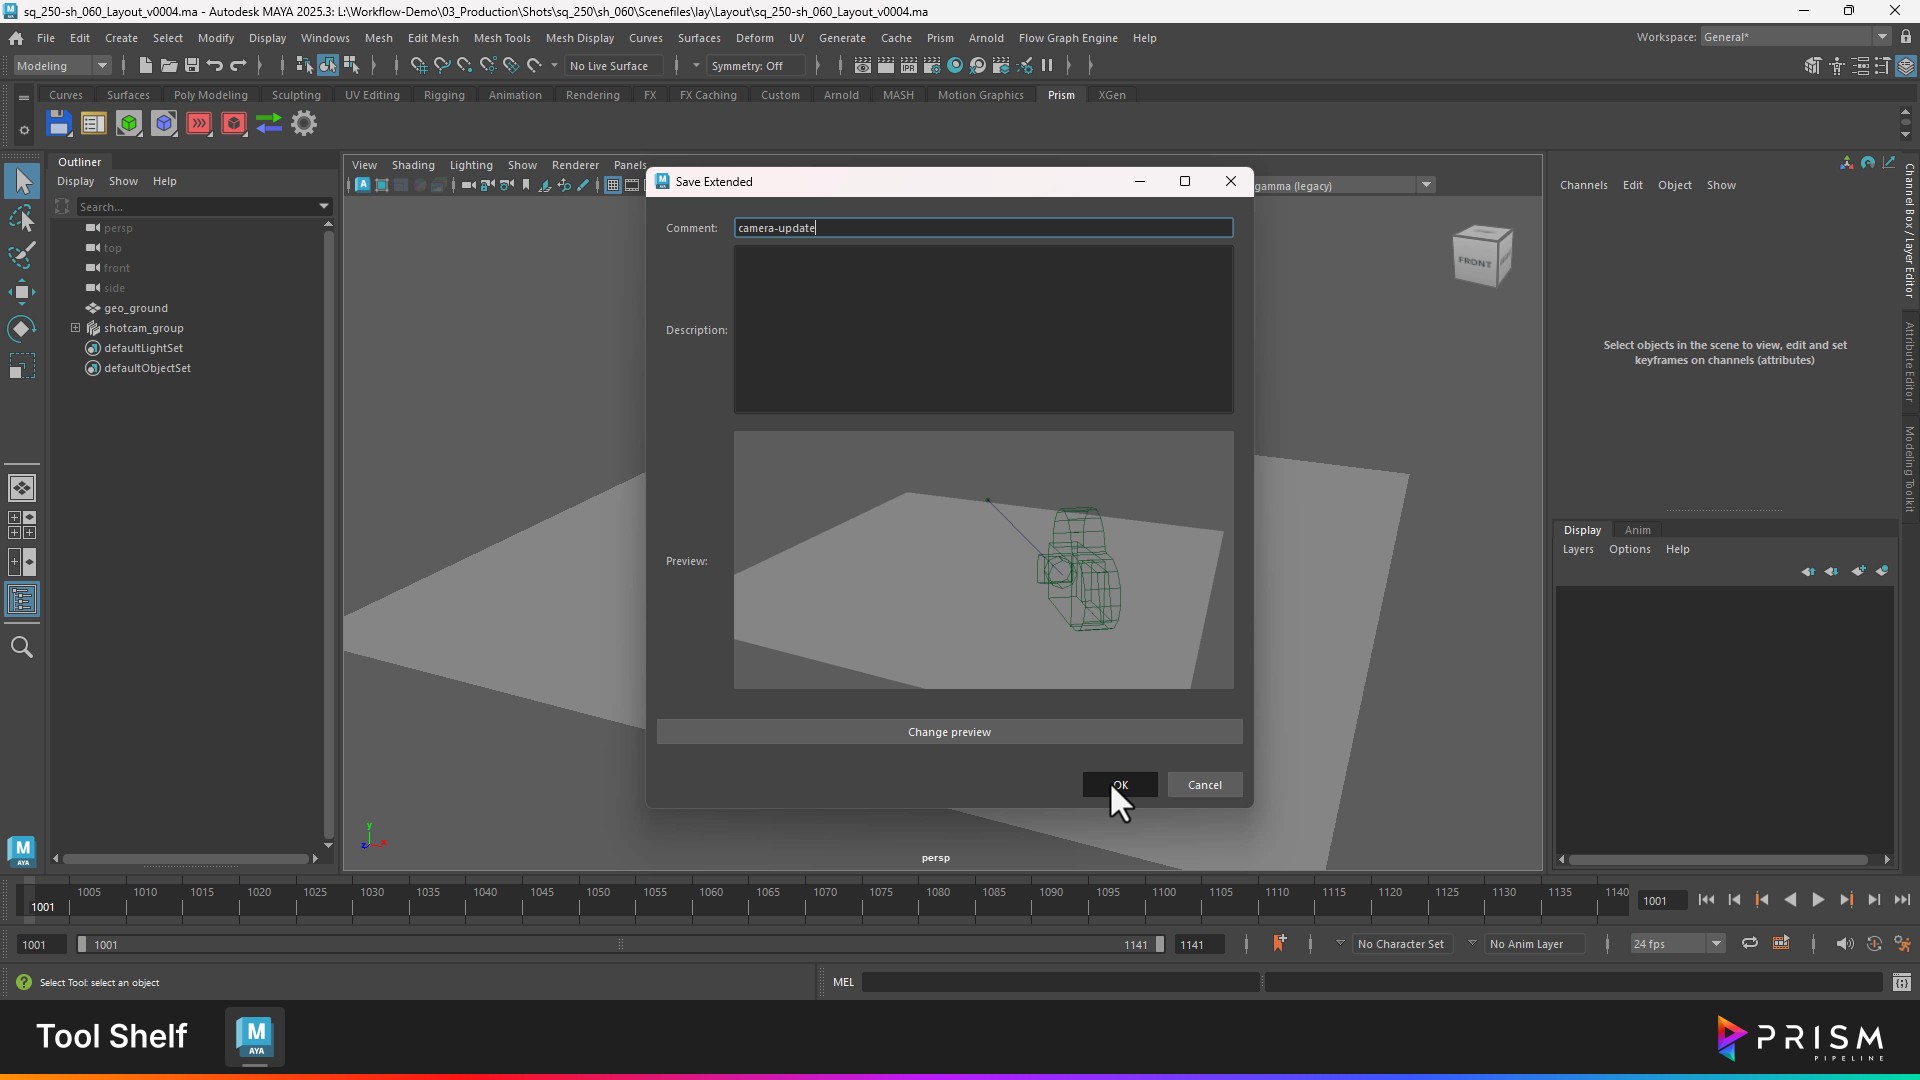The width and height of the screenshot is (1920, 1080).
Task: Open the Prism settings gear icon
Action: [304, 124]
